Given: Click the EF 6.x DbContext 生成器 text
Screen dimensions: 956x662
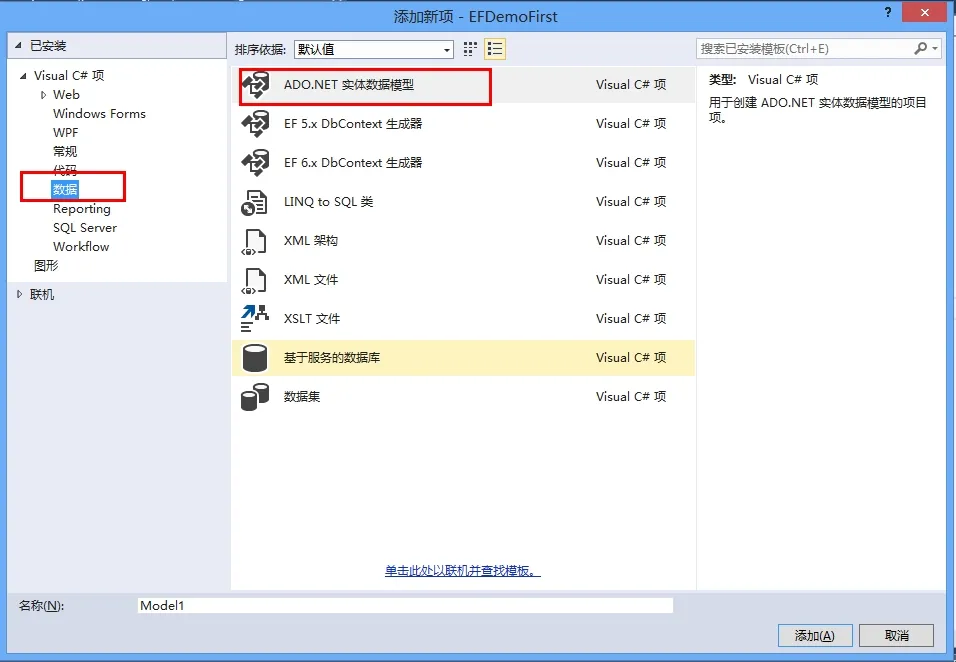Looking at the screenshot, I should [x=353, y=163].
